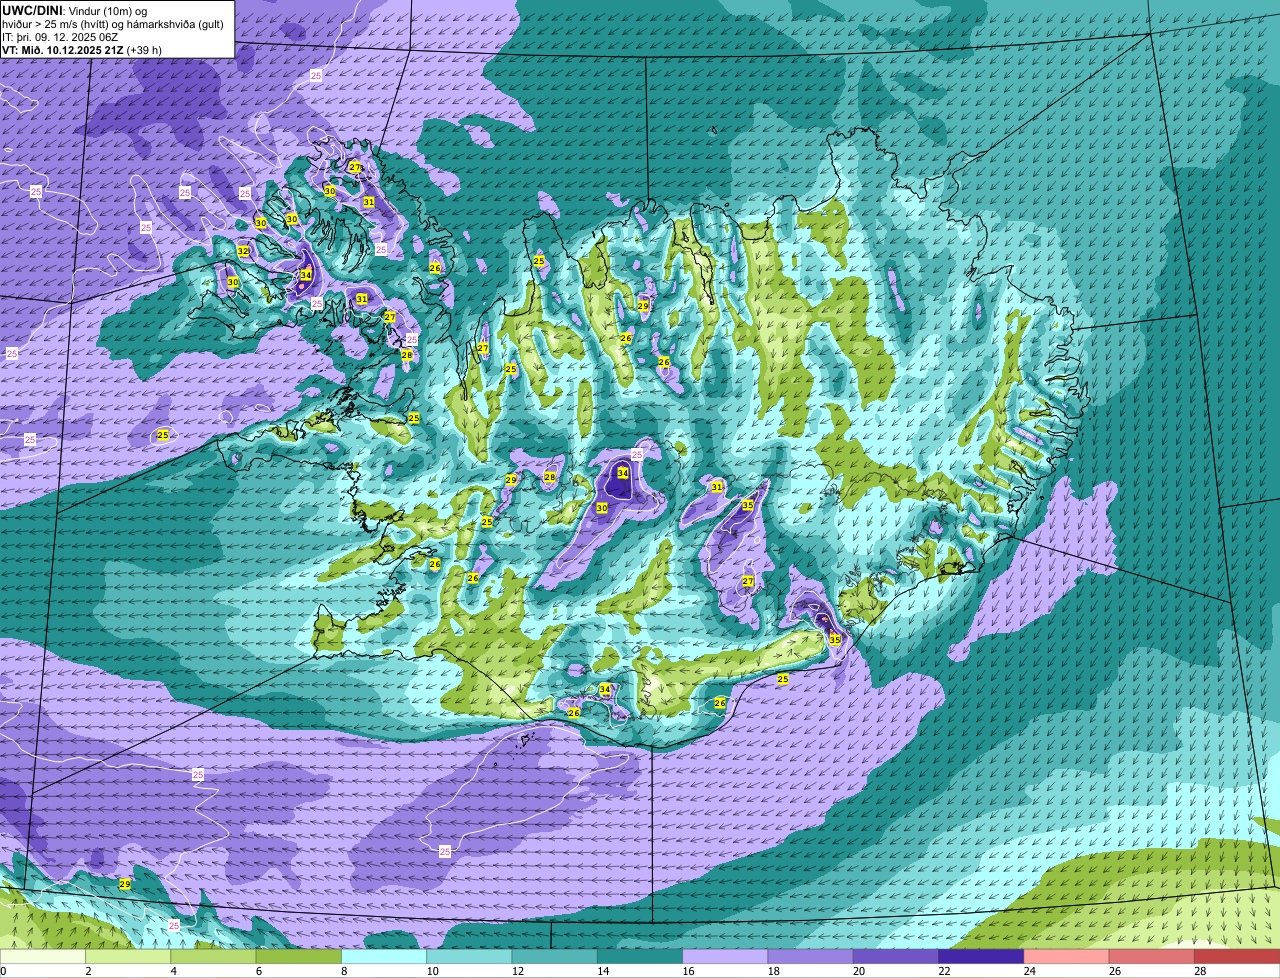Viewport: 1280px width, 978px height.
Task: Click the bold "UWC/DINI" model name
Action: click(x=31, y=9)
